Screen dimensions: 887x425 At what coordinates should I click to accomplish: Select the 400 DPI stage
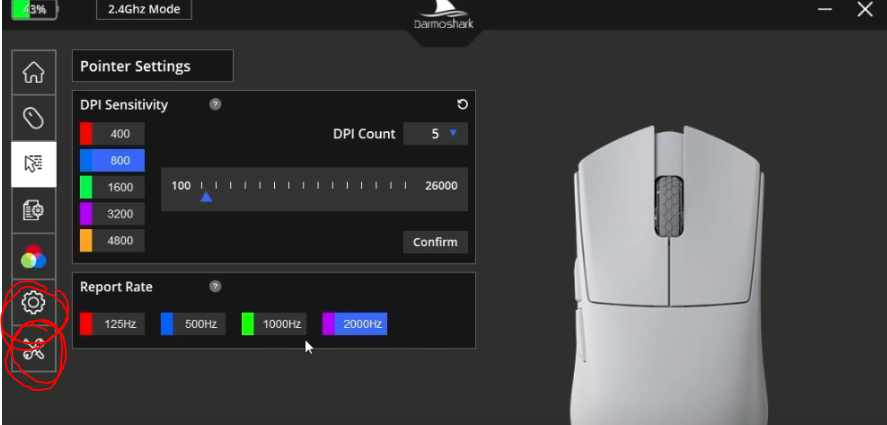[112, 134]
